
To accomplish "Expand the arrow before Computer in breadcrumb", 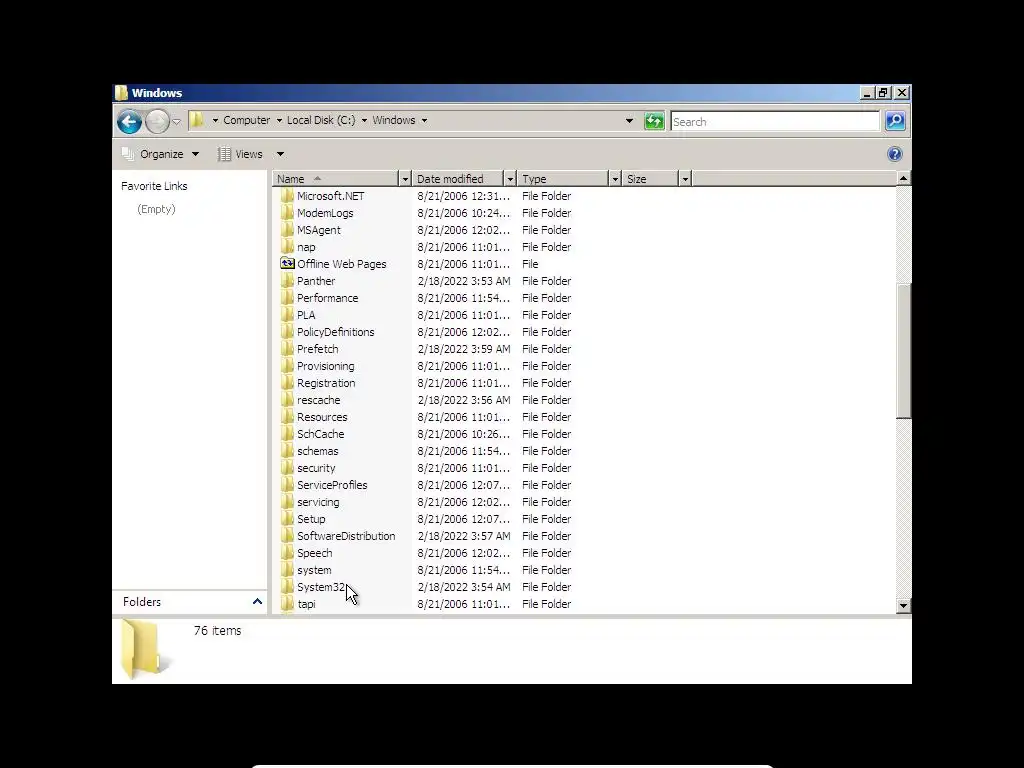I will click(x=215, y=120).
